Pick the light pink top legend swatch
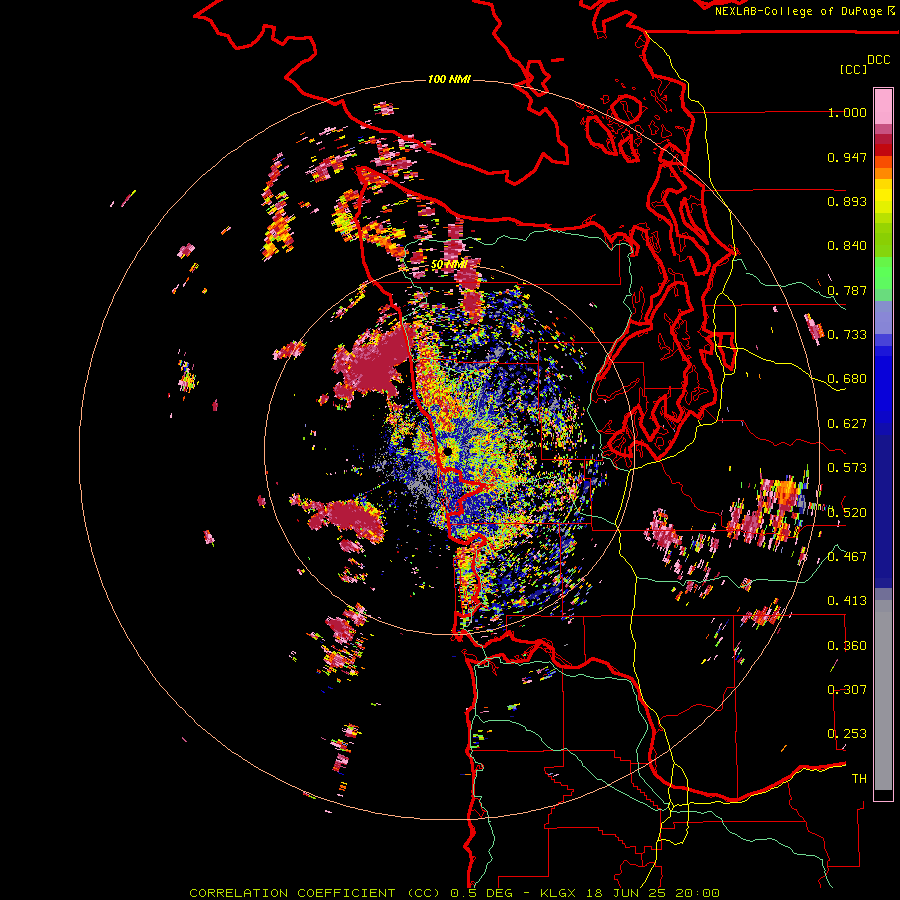Image resolution: width=900 pixels, height=900 pixels. [x=883, y=107]
